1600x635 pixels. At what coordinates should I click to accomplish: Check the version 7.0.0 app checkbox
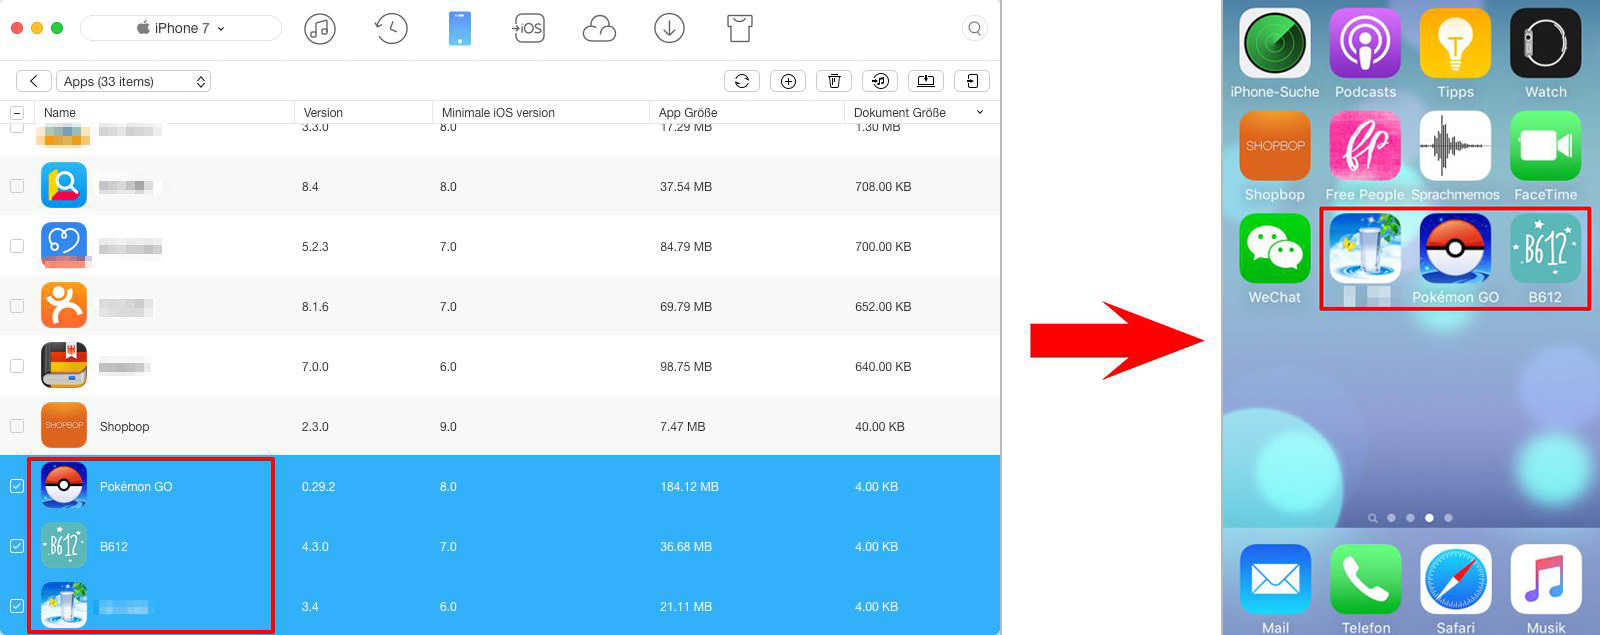pyautogui.click(x=17, y=366)
